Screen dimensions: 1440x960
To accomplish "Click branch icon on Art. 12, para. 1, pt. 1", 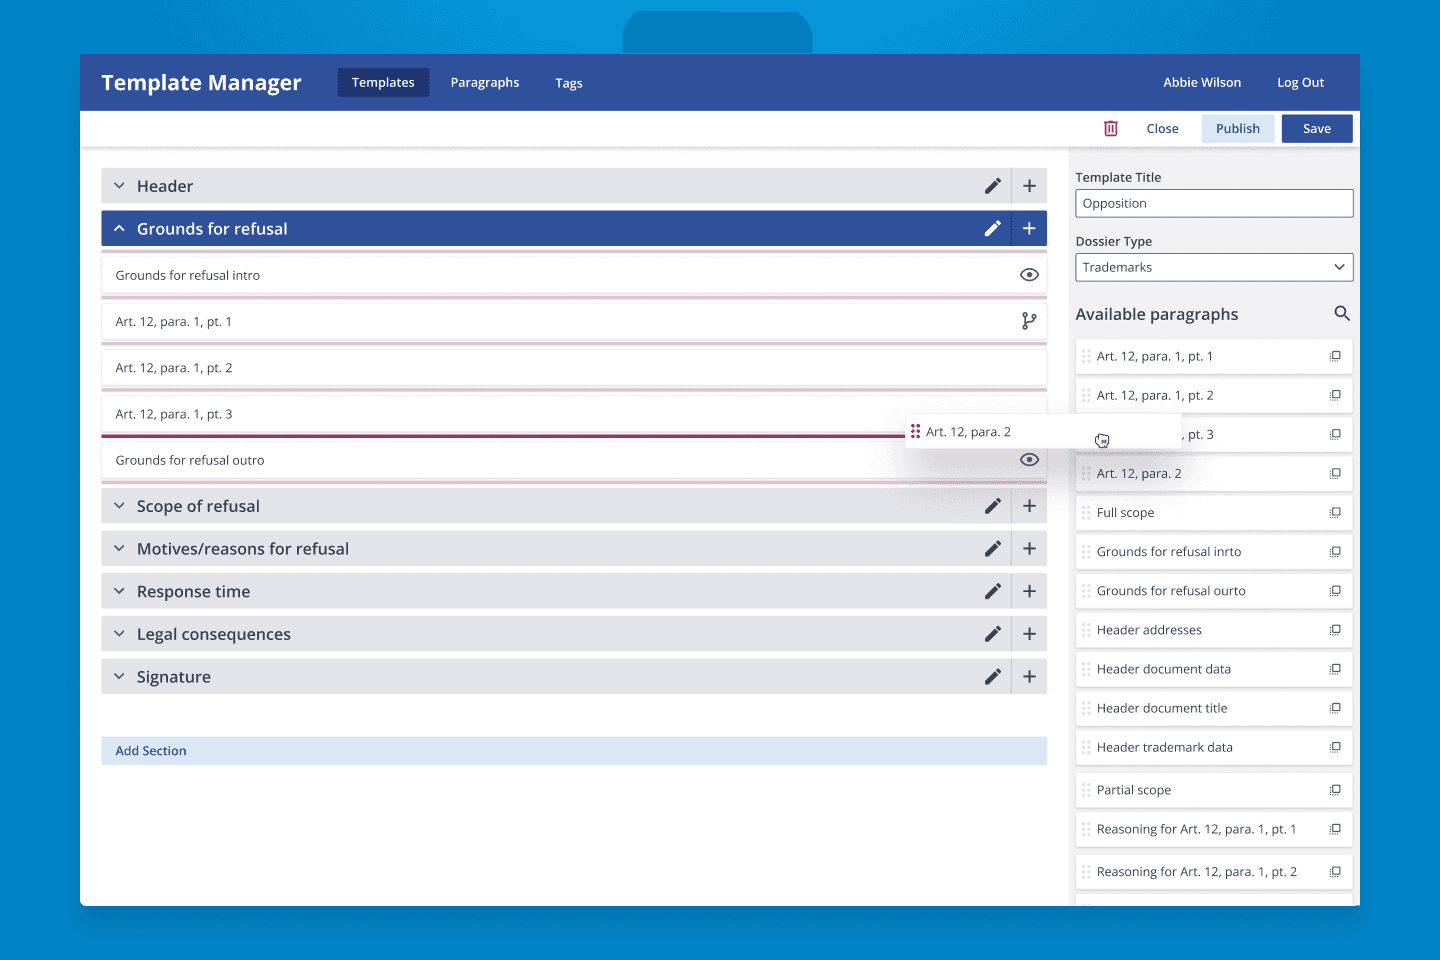I will coord(1028,321).
